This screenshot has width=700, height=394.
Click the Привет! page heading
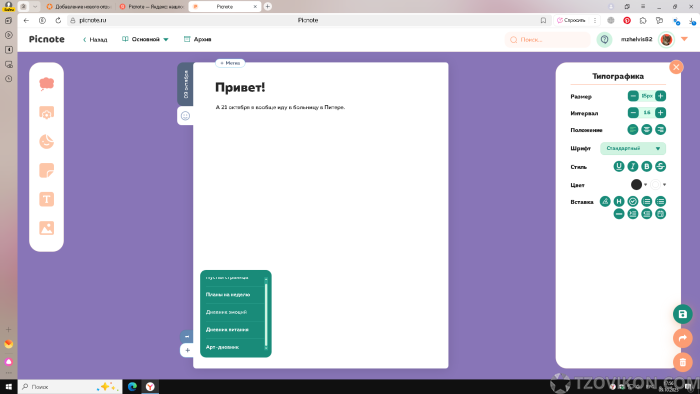[x=240, y=87]
